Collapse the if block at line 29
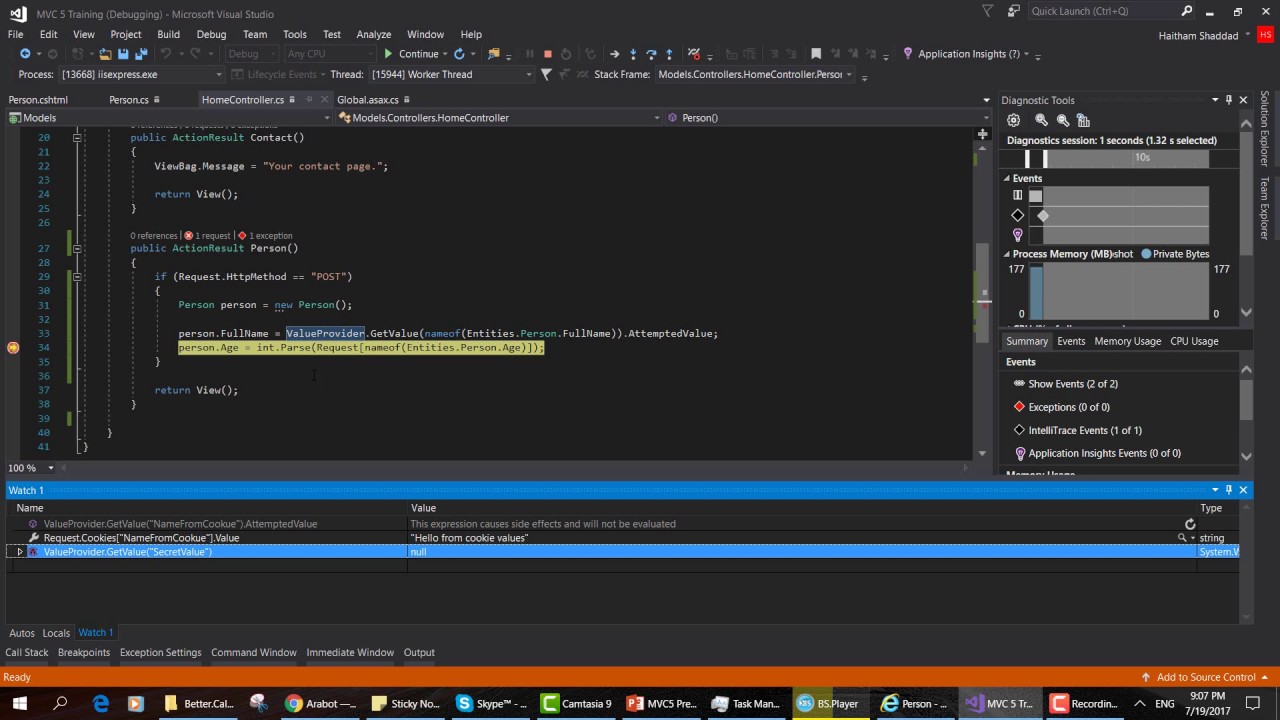The image size is (1280, 720). pos(77,276)
